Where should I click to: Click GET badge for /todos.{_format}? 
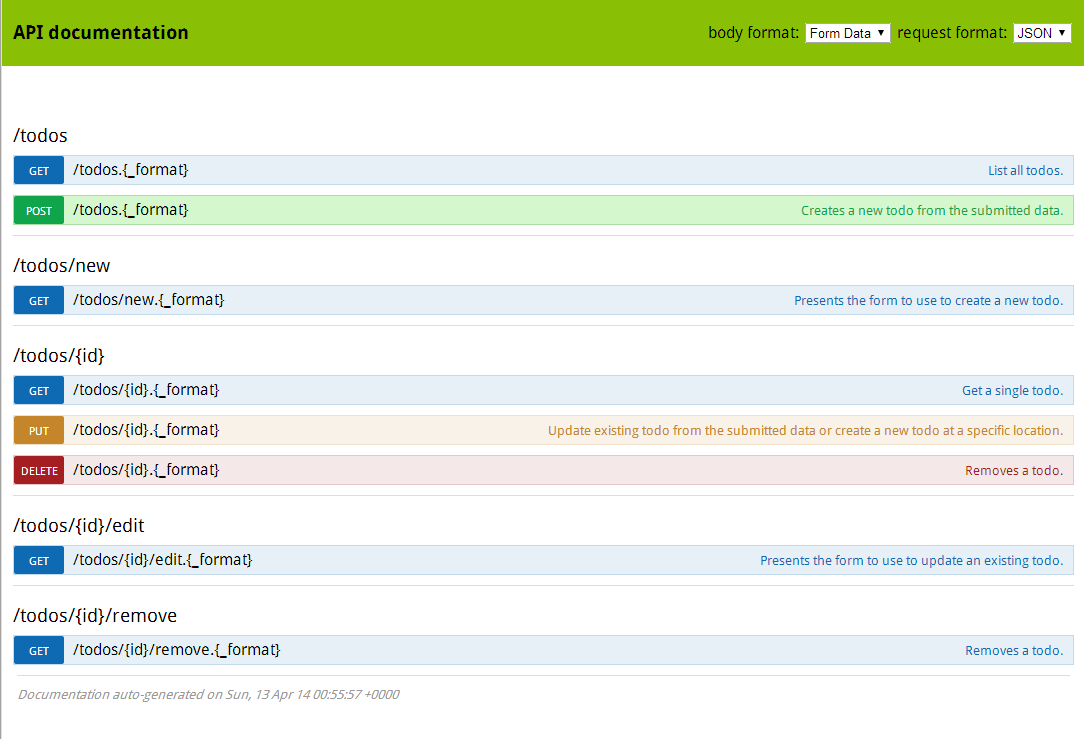(x=39, y=171)
